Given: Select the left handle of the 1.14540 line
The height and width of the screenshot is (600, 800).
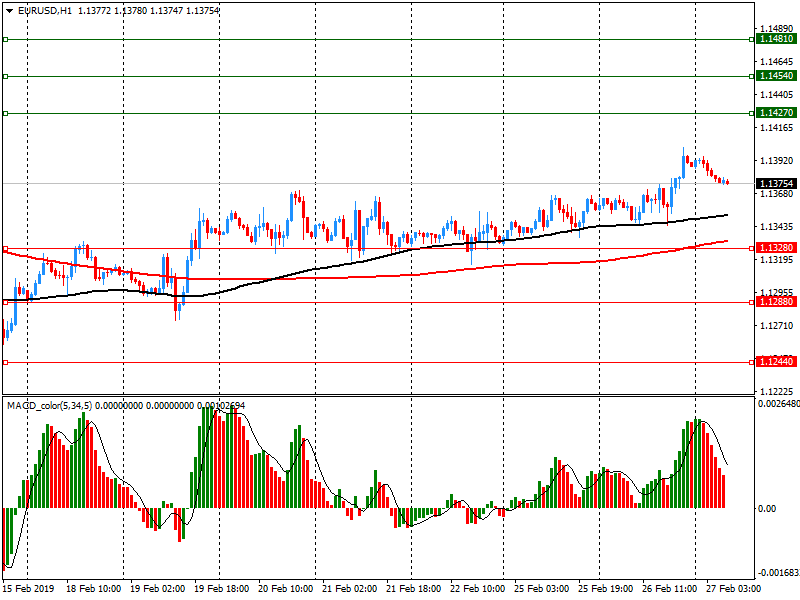Looking at the screenshot, I should pos(5,76).
